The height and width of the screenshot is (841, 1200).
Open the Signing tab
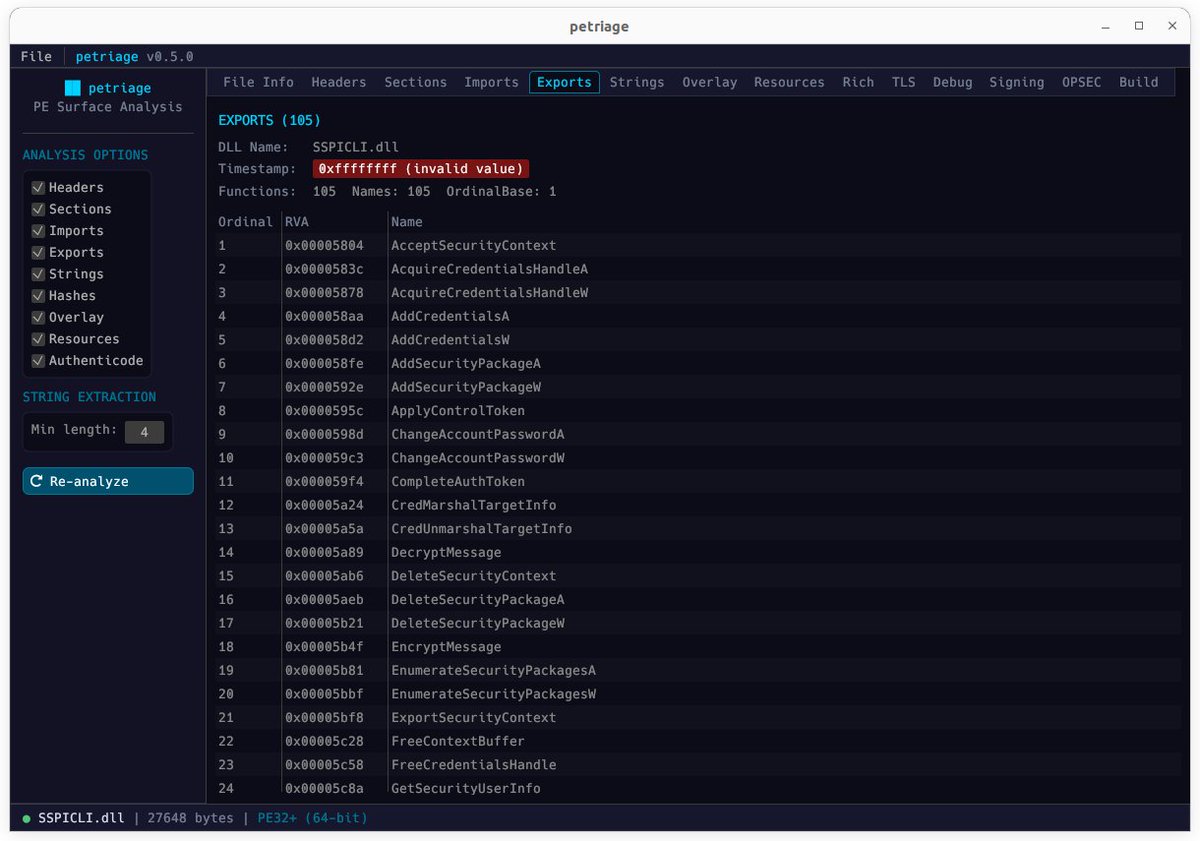click(1016, 82)
